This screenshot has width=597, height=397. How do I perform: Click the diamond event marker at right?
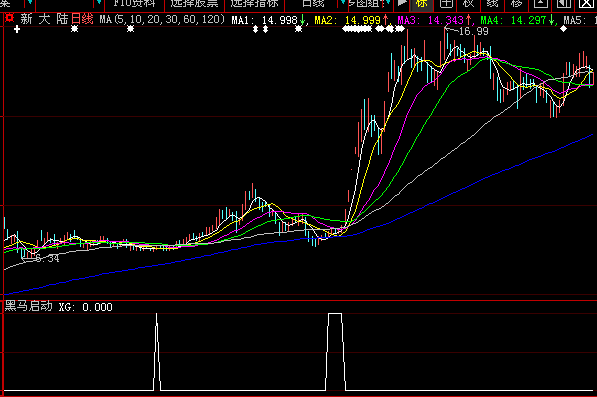point(563,29)
